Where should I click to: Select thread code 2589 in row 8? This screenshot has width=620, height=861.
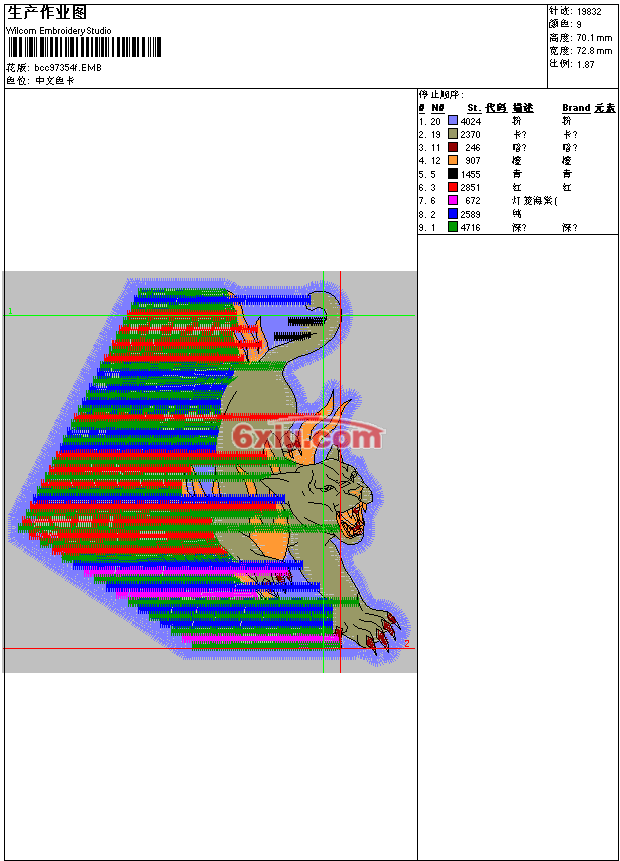click(x=470, y=215)
